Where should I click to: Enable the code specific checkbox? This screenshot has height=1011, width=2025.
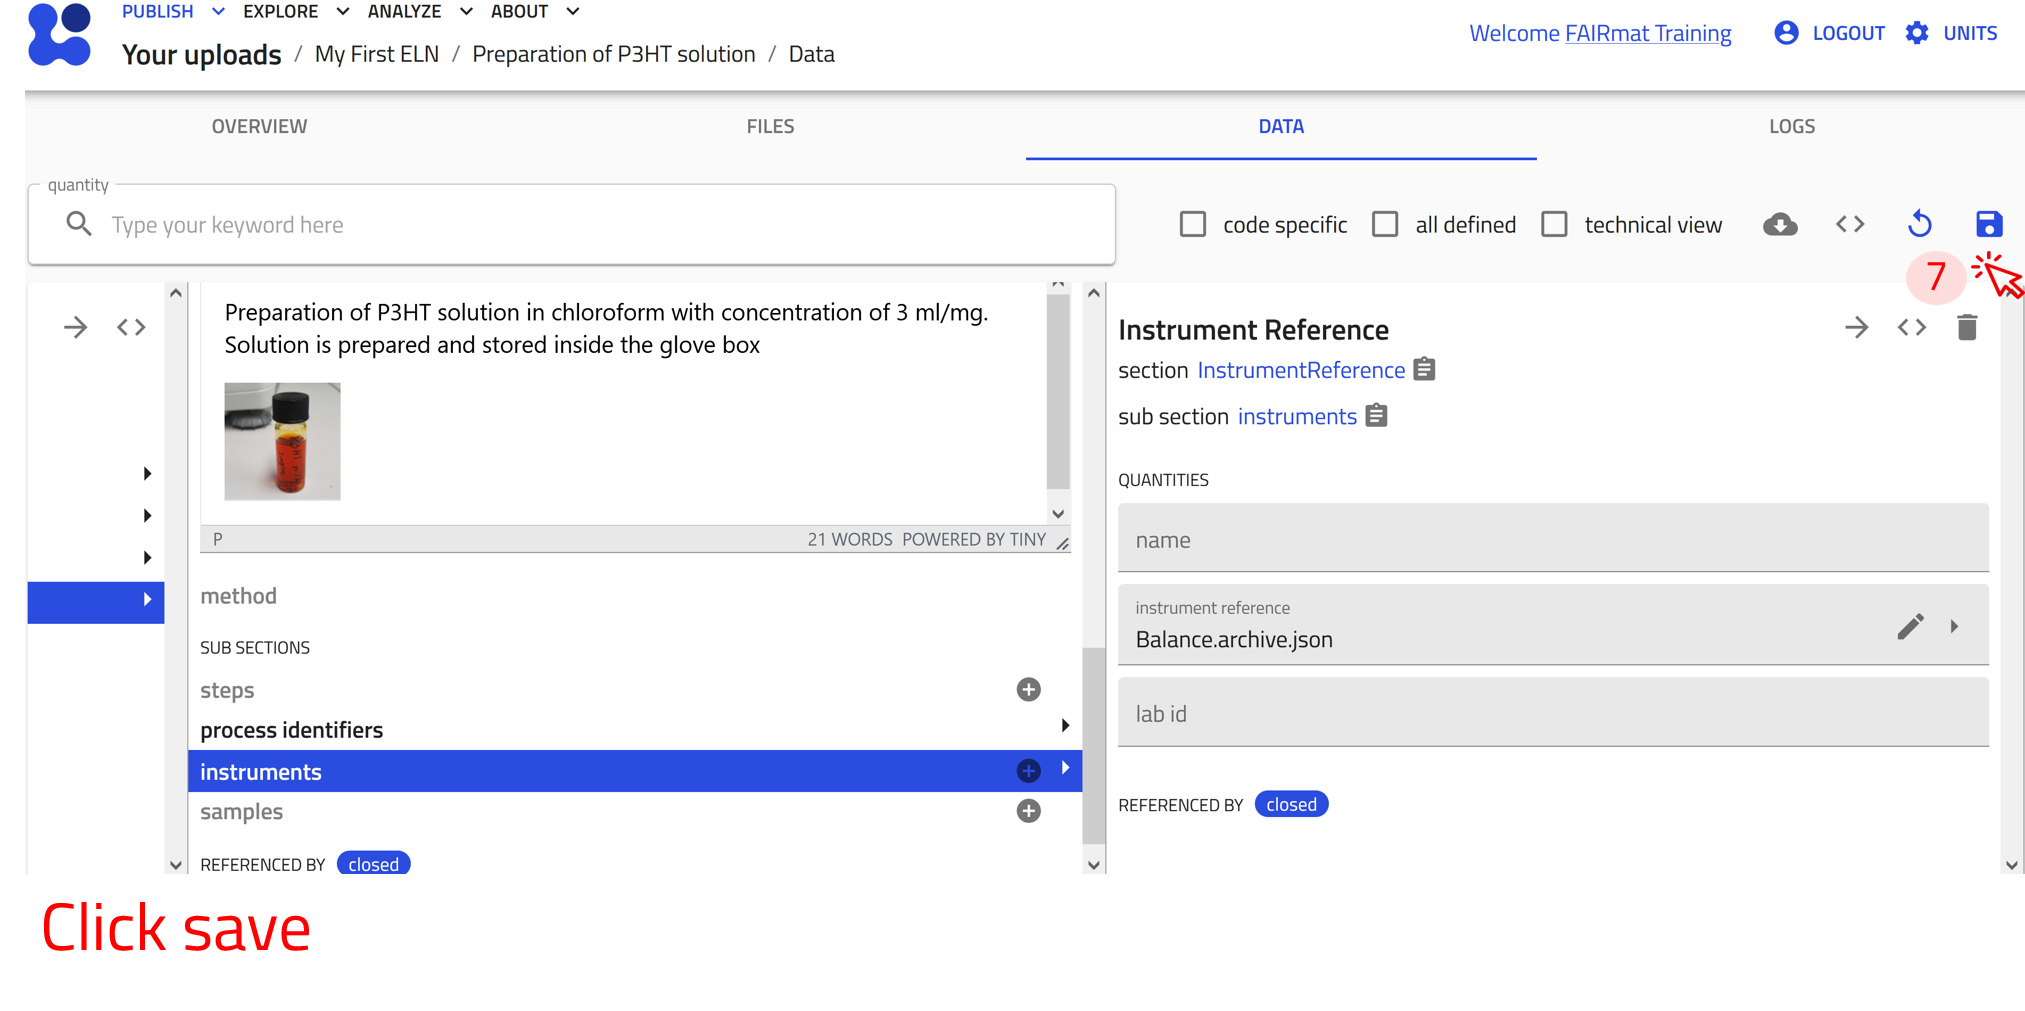click(1193, 224)
